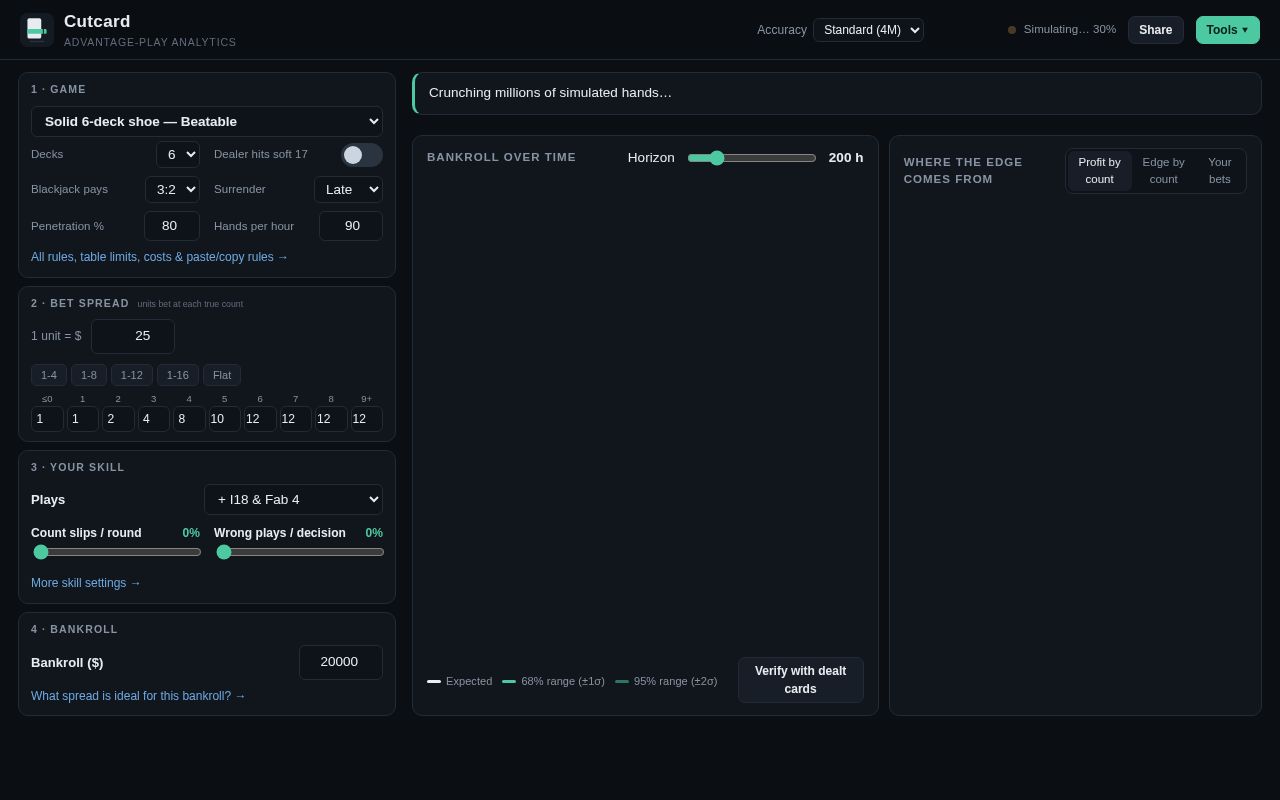Click the Penetration % input field
The image size is (1280, 800).
pos(172,226)
